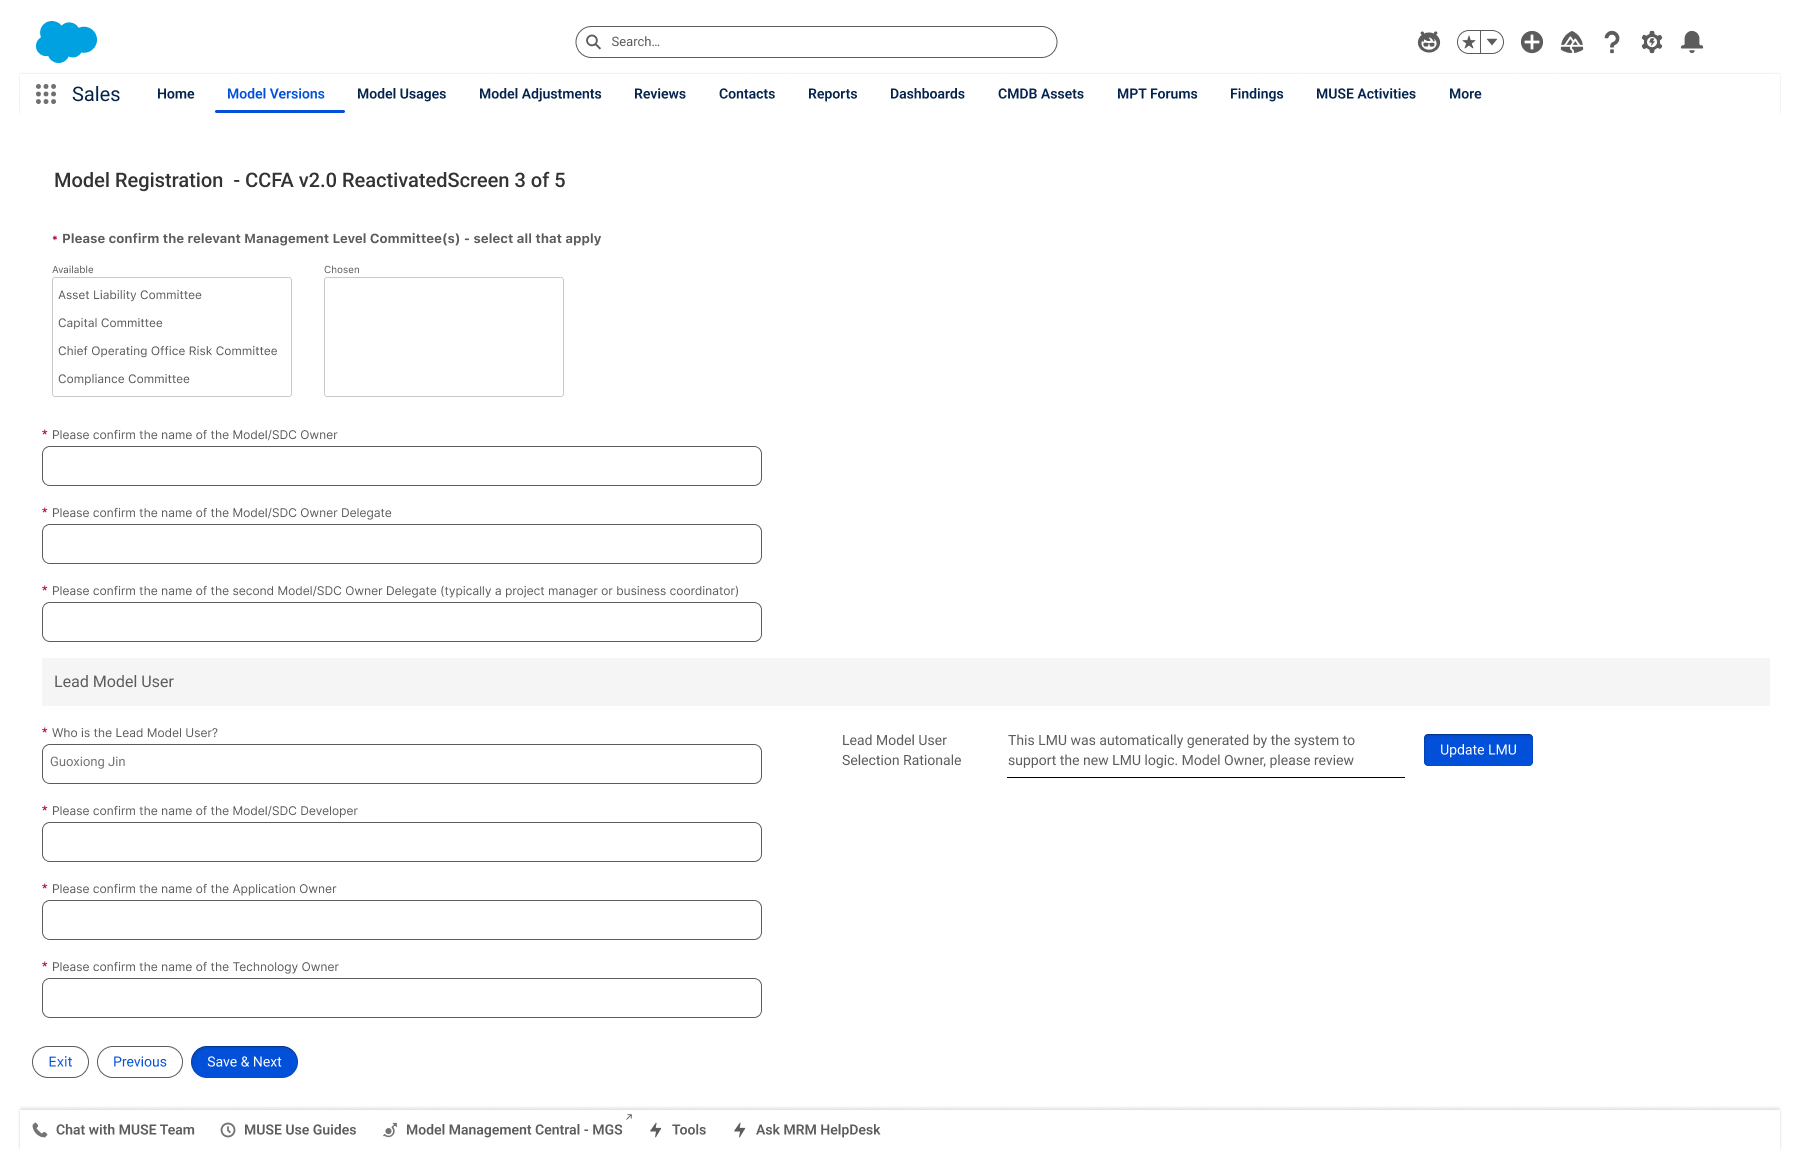Expand the favorites list dropdown arrow
Viewport: 1800px width, 1150px height.
[x=1492, y=42]
